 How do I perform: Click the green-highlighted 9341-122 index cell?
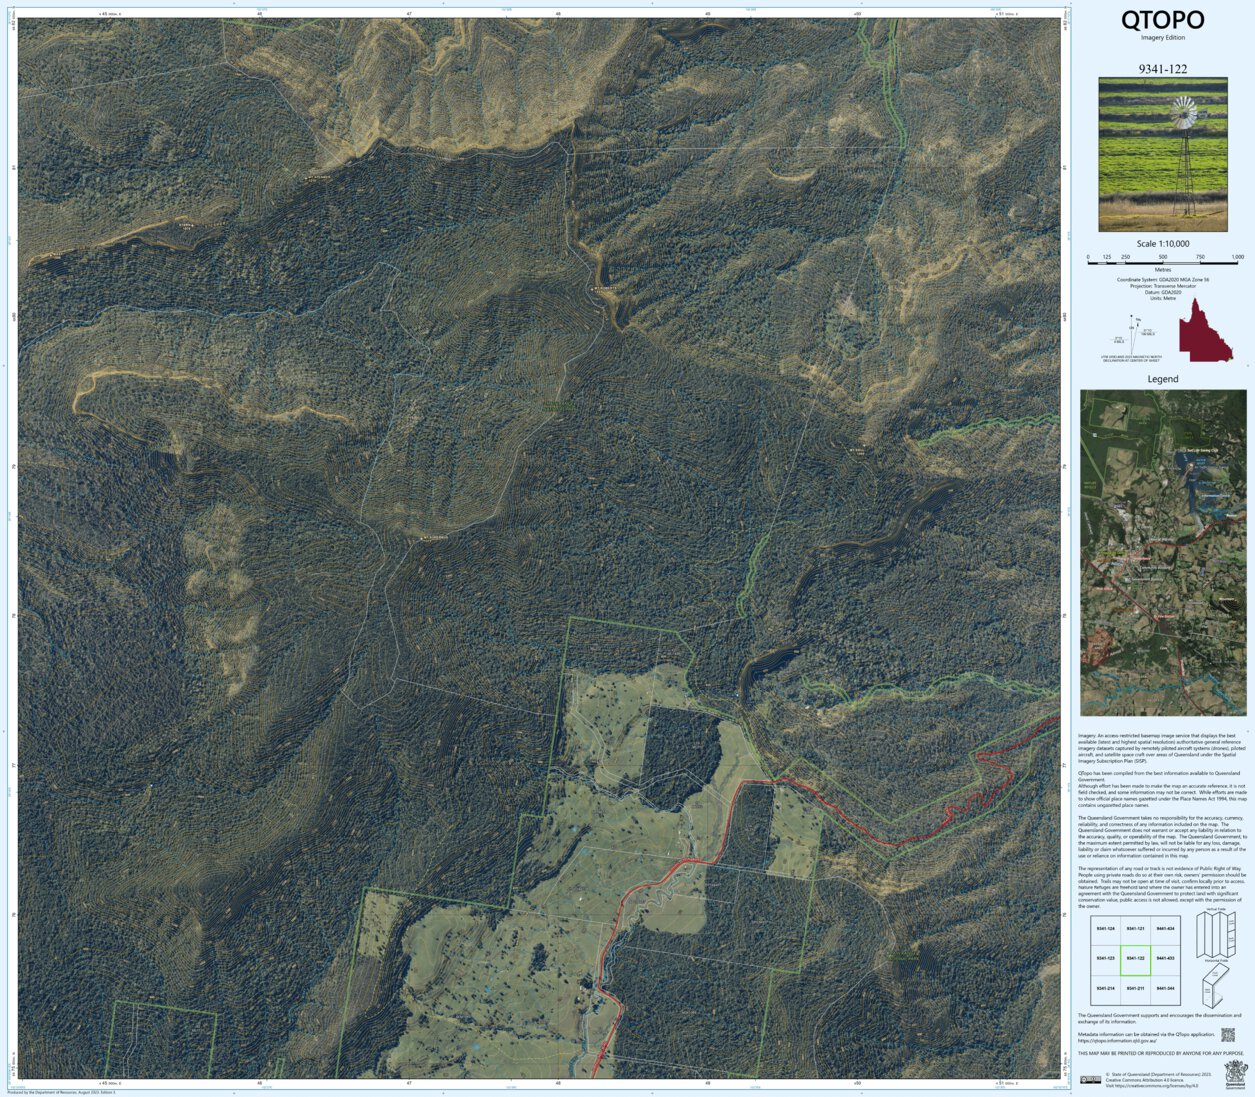(x=1136, y=960)
